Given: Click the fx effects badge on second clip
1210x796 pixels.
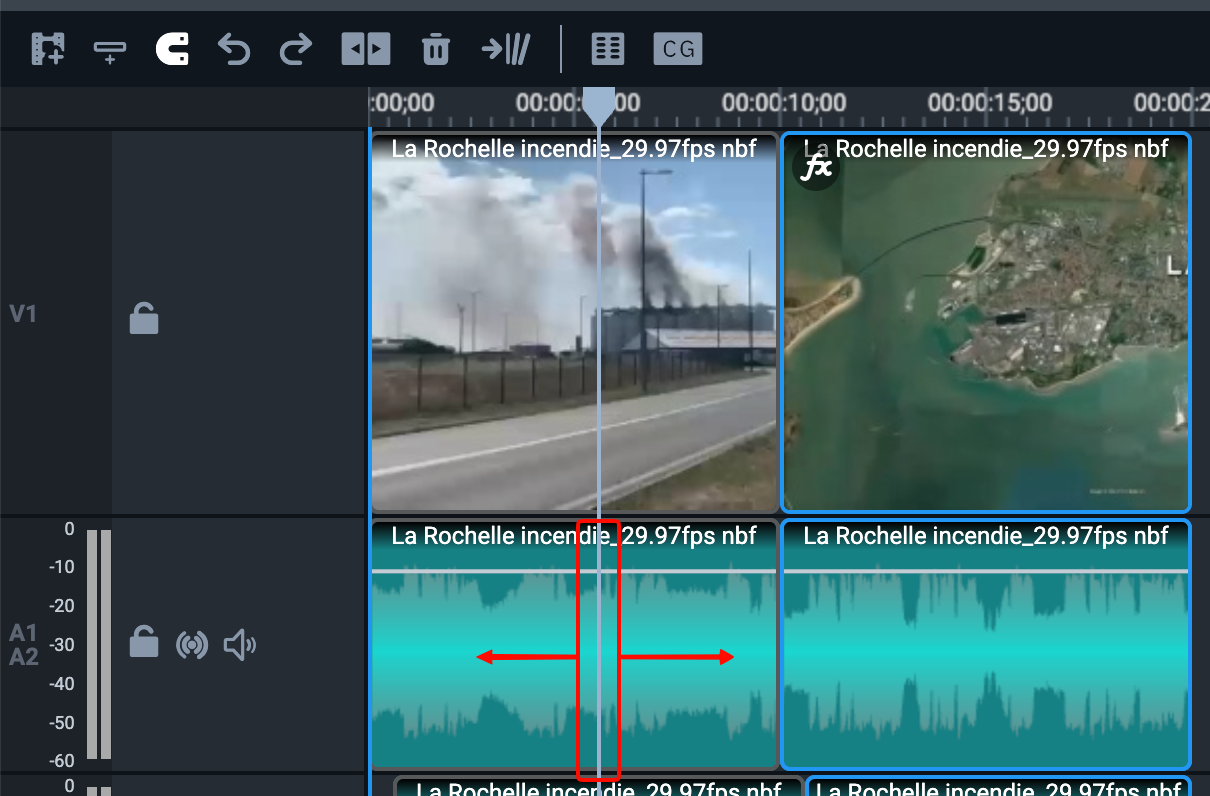Looking at the screenshot, I should click(814, 167).
